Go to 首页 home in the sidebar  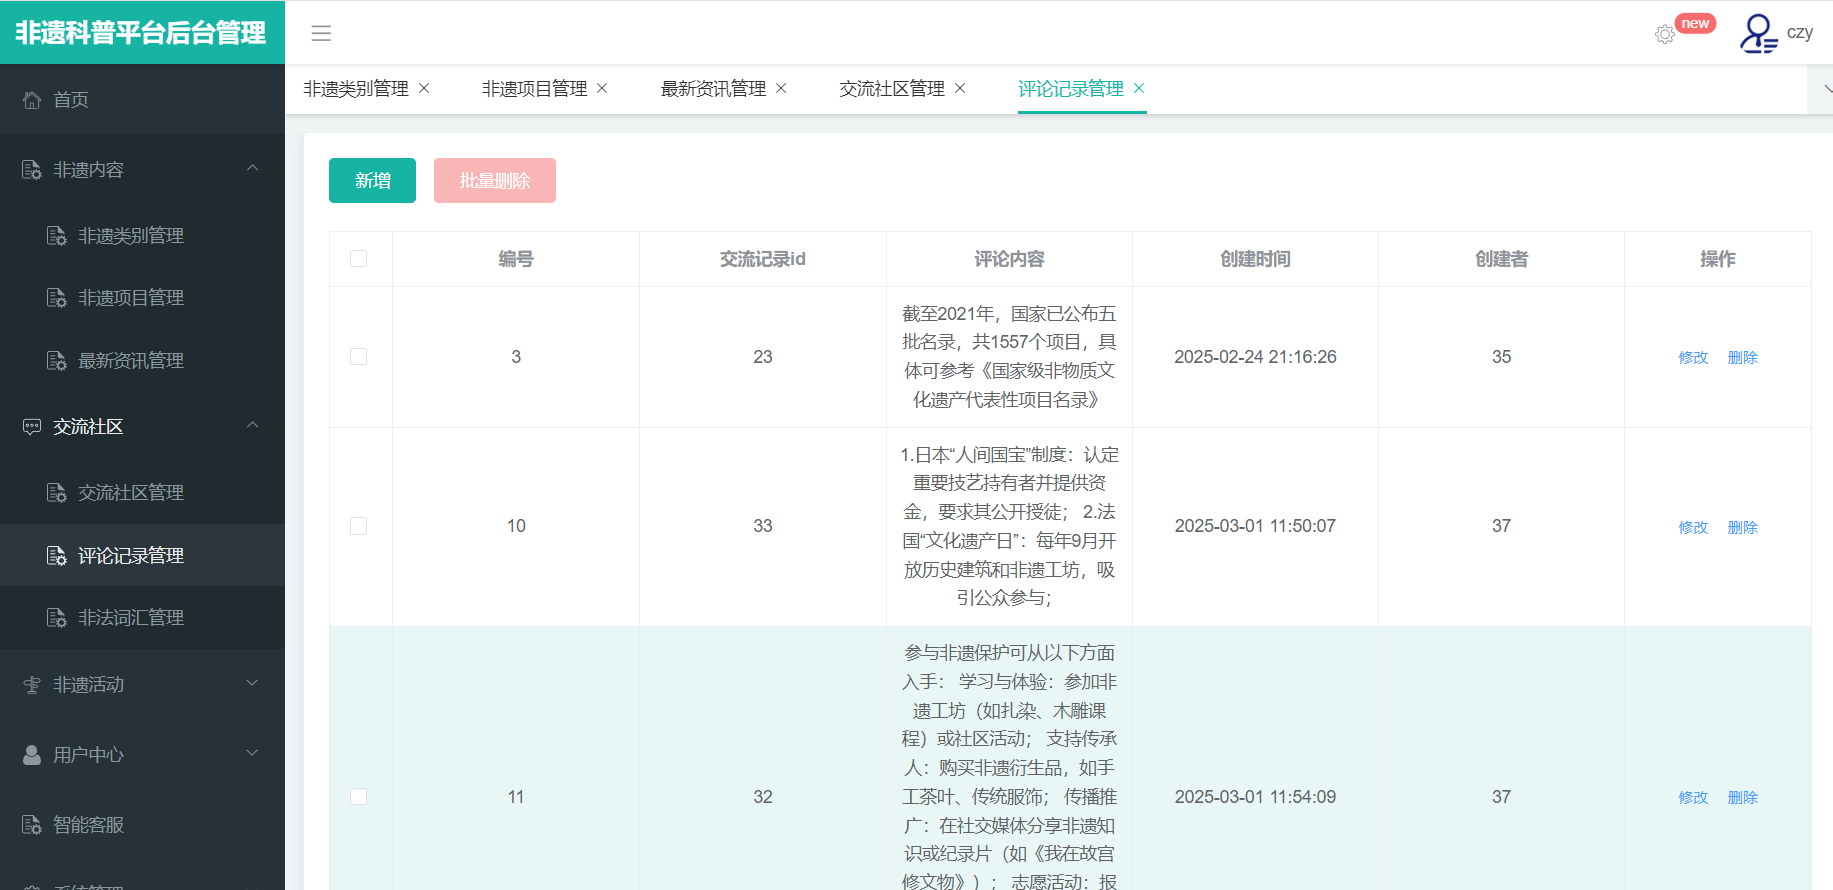[71, 100]
